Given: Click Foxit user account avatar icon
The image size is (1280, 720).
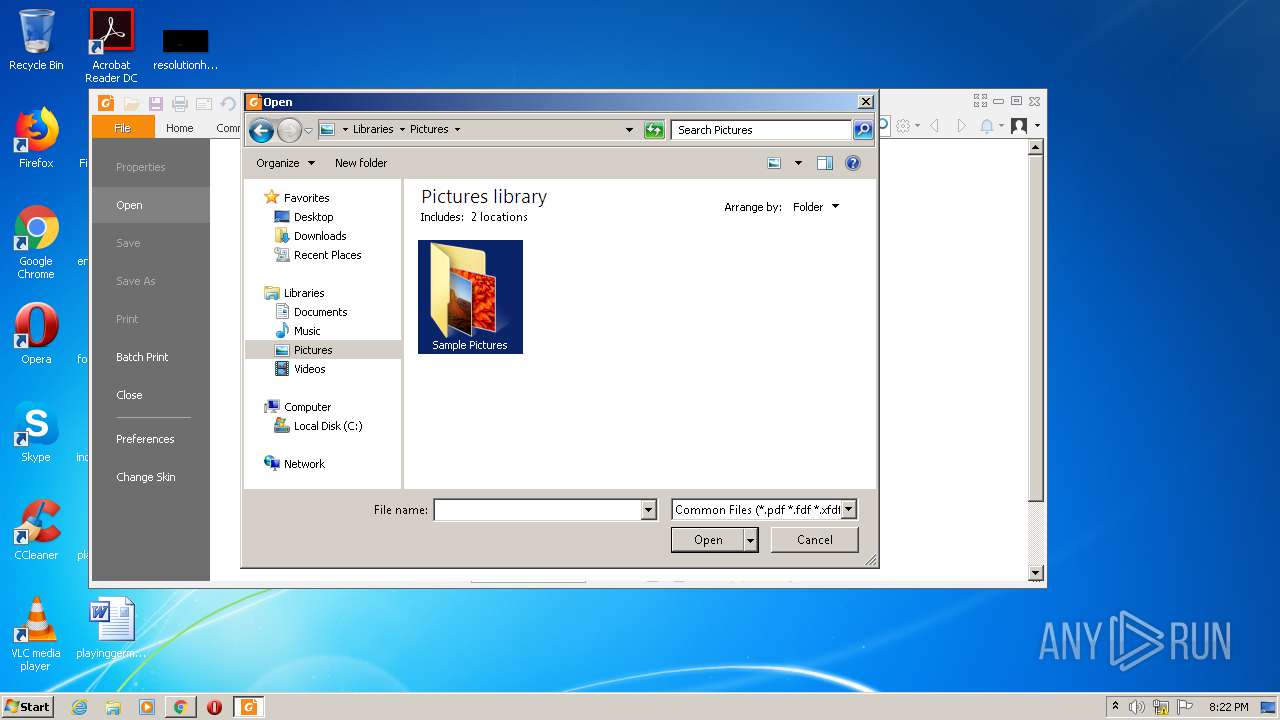Looking at the screenshot, I should click(1019, 126).
